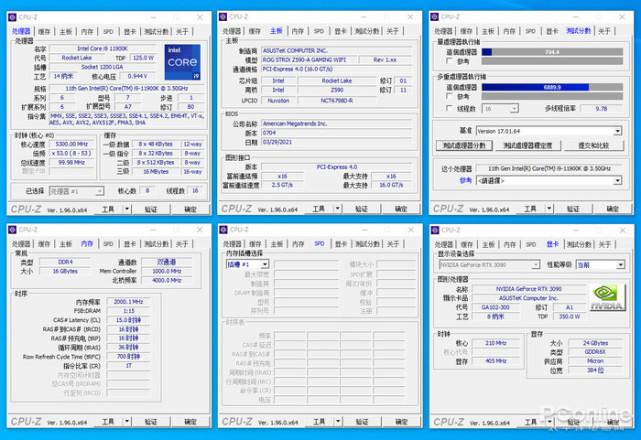Click 工具 button in memory window
Viewport: 641px width, 440px height.
(108, 421)
